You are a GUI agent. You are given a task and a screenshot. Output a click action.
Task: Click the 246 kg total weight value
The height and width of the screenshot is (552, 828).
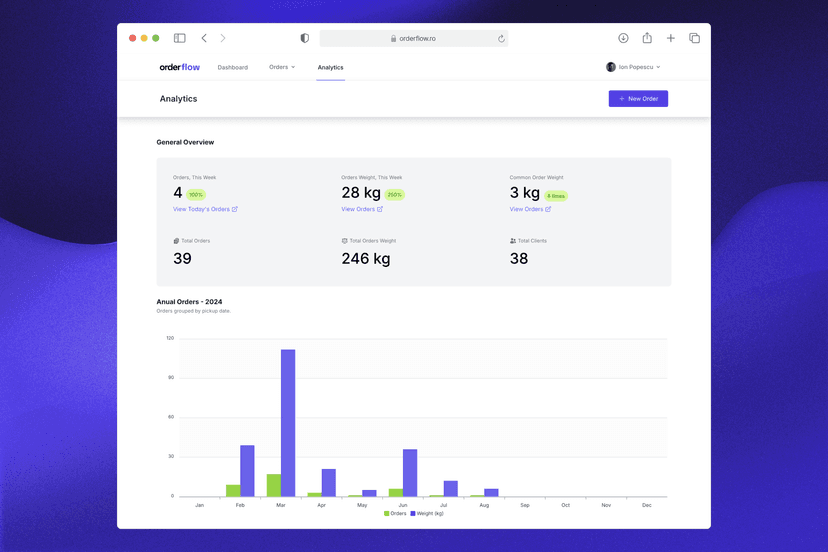point(366,258)
